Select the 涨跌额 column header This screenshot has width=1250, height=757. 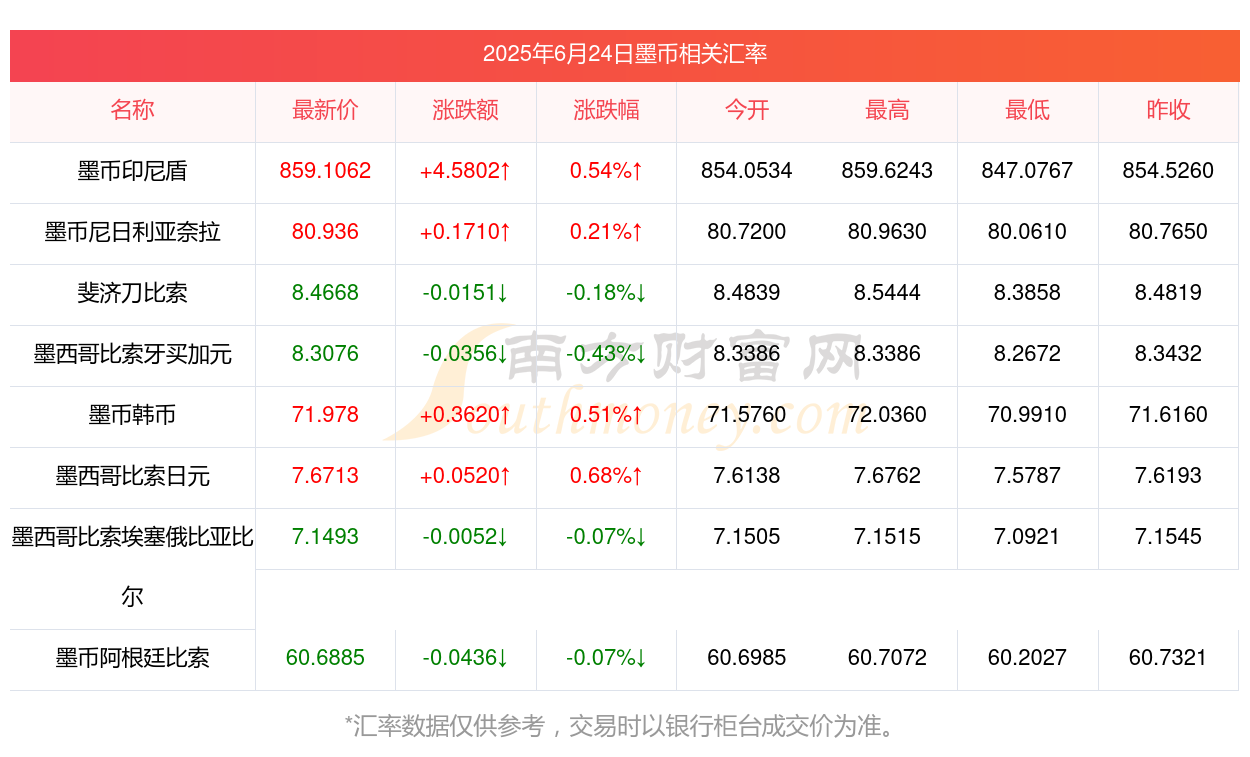click(x=465, y=110)
